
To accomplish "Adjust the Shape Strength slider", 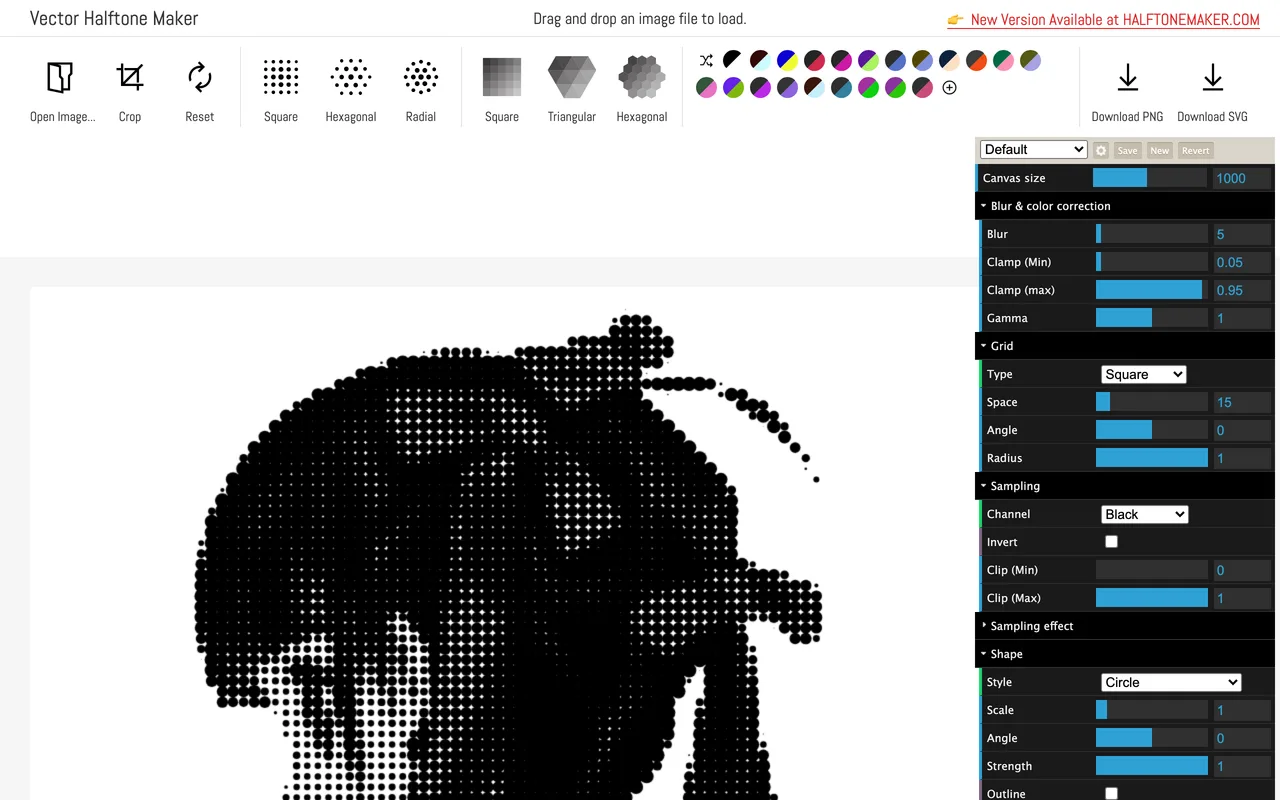I will pyautogui.click(x=1152, y=766).
